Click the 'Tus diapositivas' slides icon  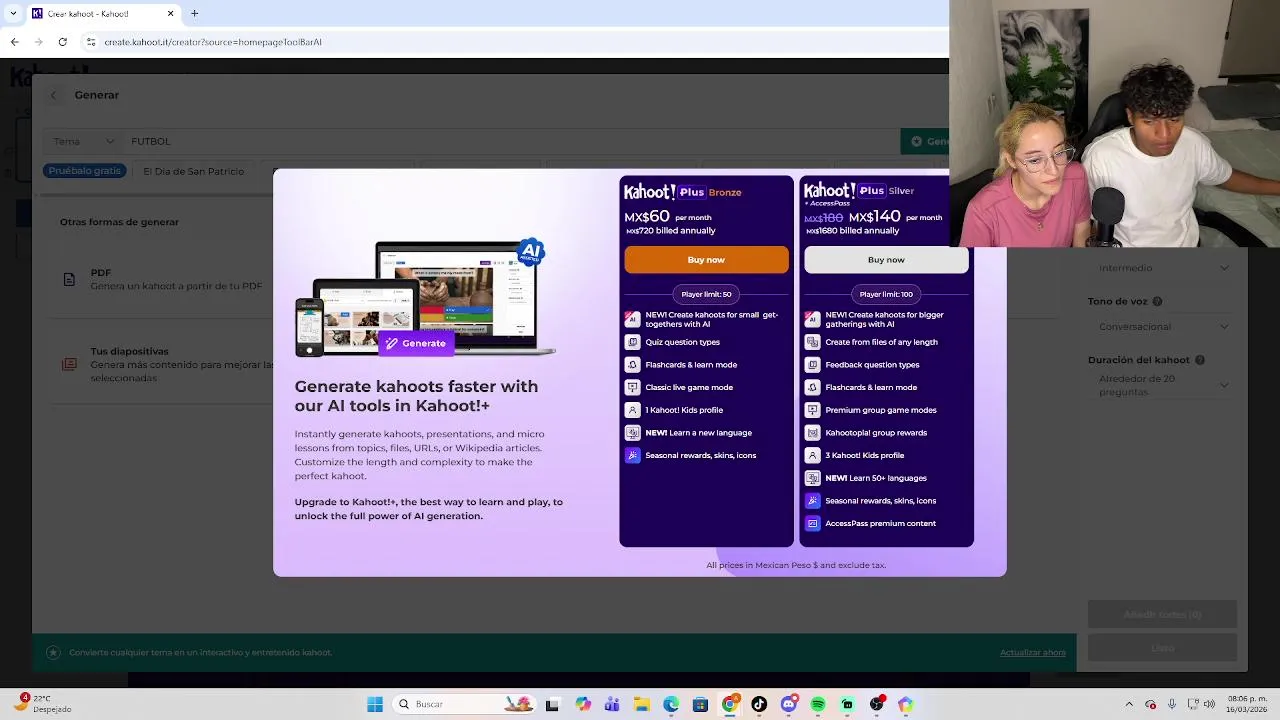pos(69,365)
